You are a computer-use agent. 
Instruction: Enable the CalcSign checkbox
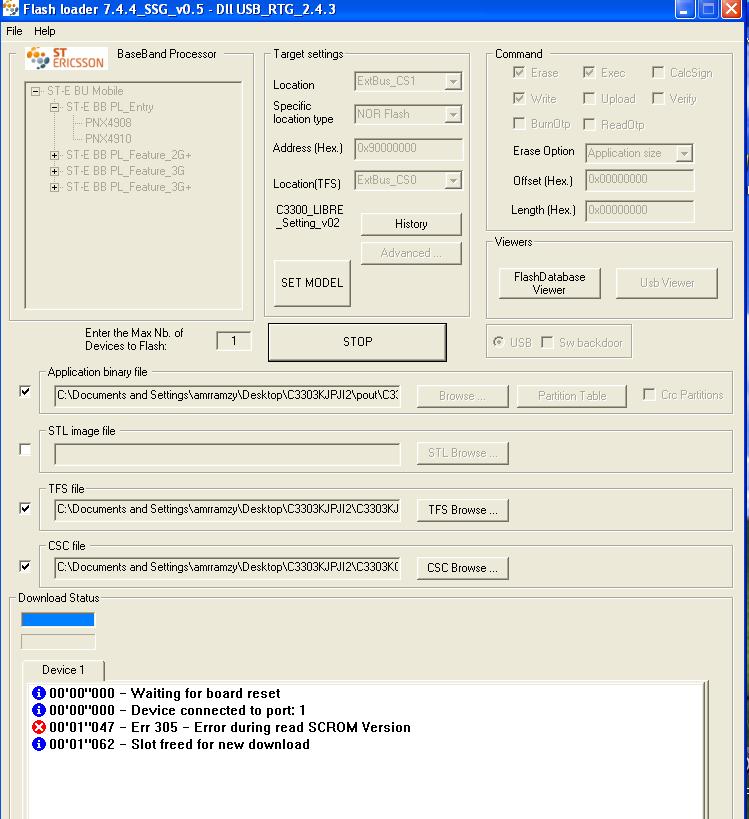point(658,72)
